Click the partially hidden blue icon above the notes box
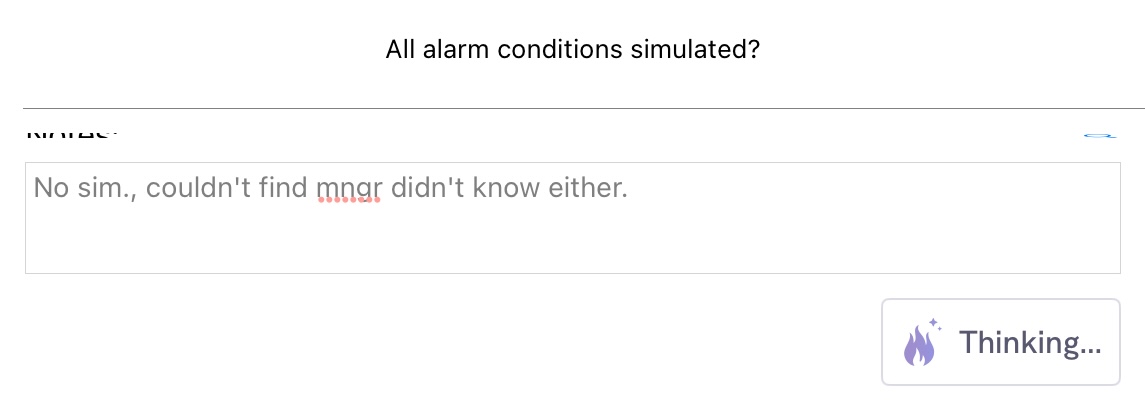Screen dimensions: 1145x400 pyautogui.click(x=1100, y=135)
